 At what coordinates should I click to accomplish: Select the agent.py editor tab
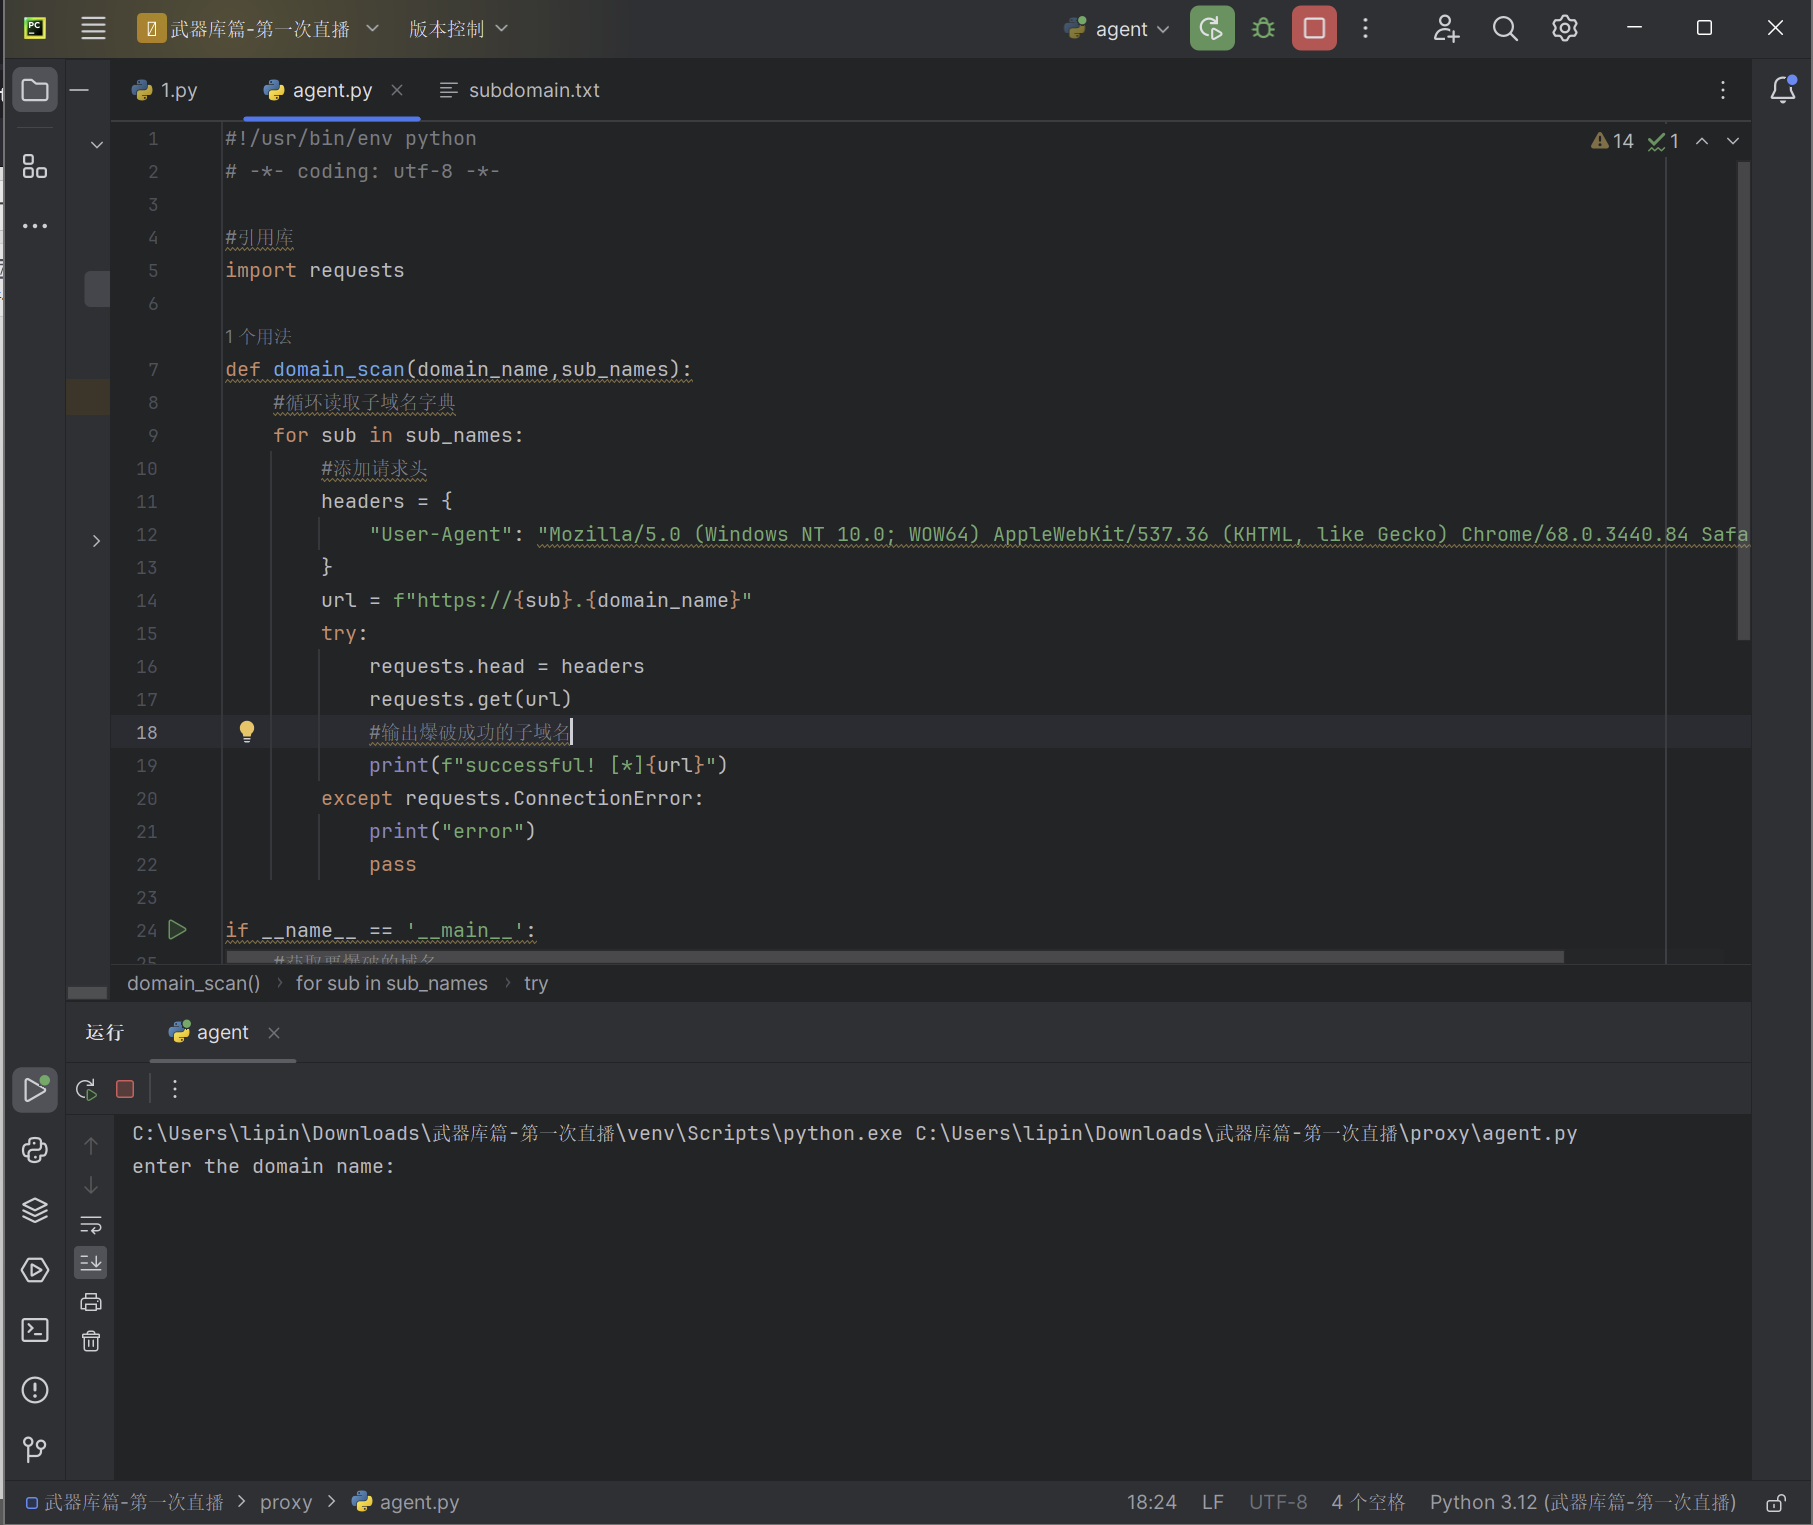coord(332,90)
